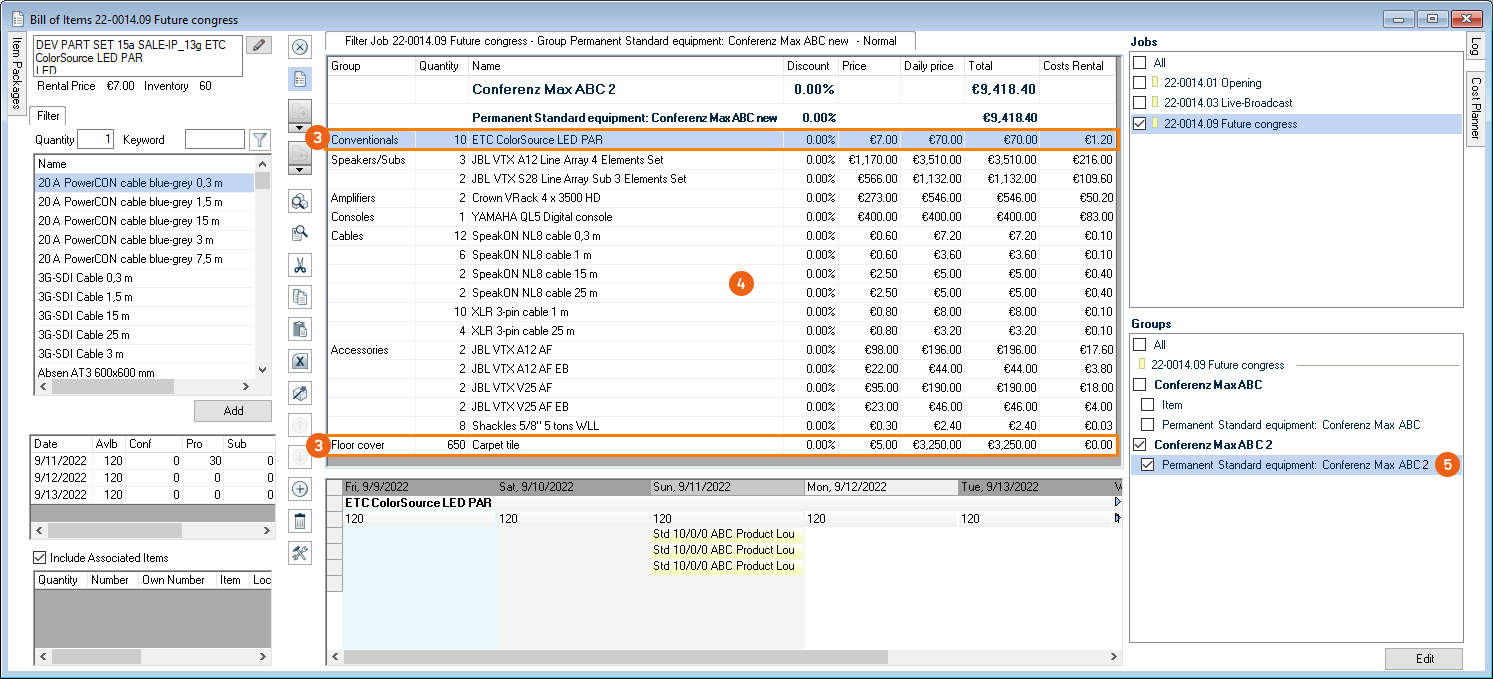Viewport: 1493px width, 679px height.
Task: Click the Excel export icon
Action: [299, 361]
